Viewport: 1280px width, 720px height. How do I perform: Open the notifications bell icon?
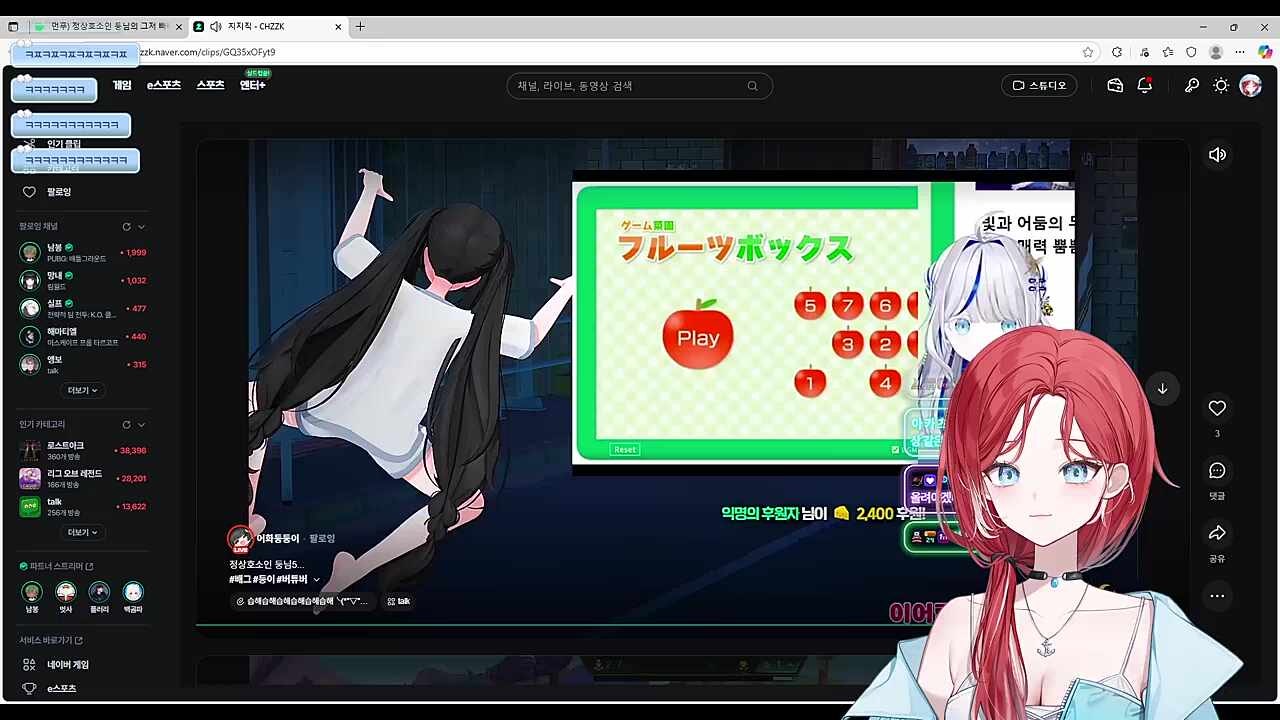point(1145,86)
